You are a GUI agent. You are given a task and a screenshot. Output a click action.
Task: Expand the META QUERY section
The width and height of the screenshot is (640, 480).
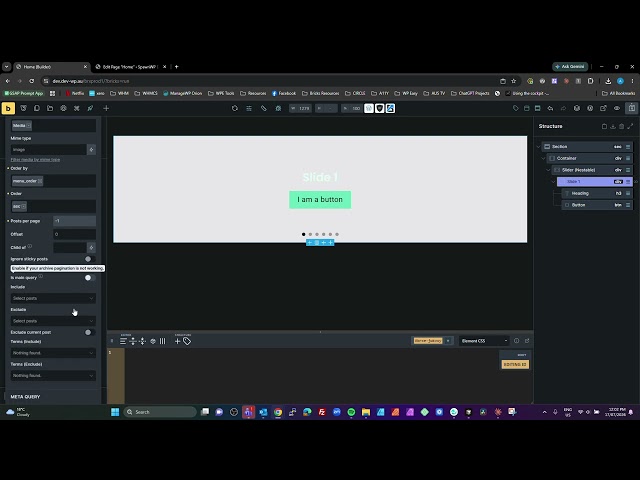coord(53,397)
